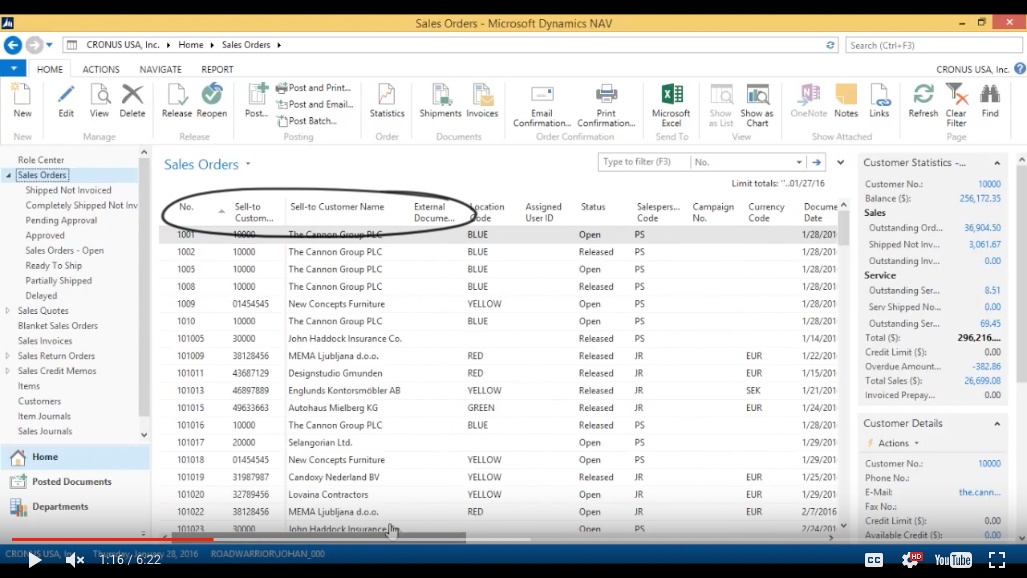
Task: Click the Balance value 256,172.35
Action: click(x=980, y=199)
